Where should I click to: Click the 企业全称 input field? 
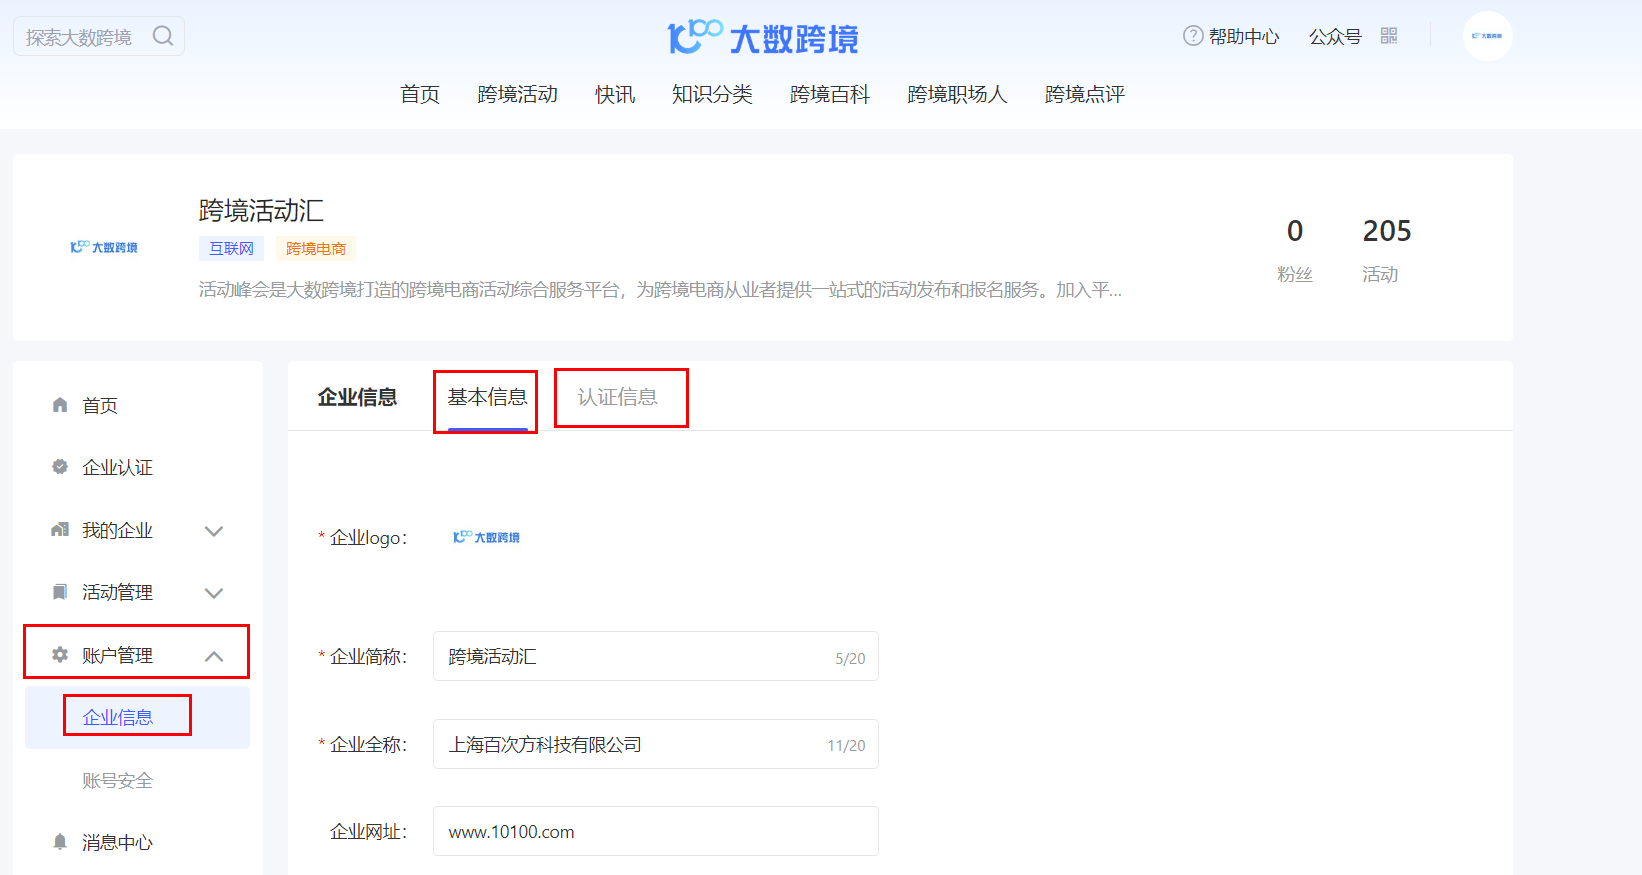(655, 744)
